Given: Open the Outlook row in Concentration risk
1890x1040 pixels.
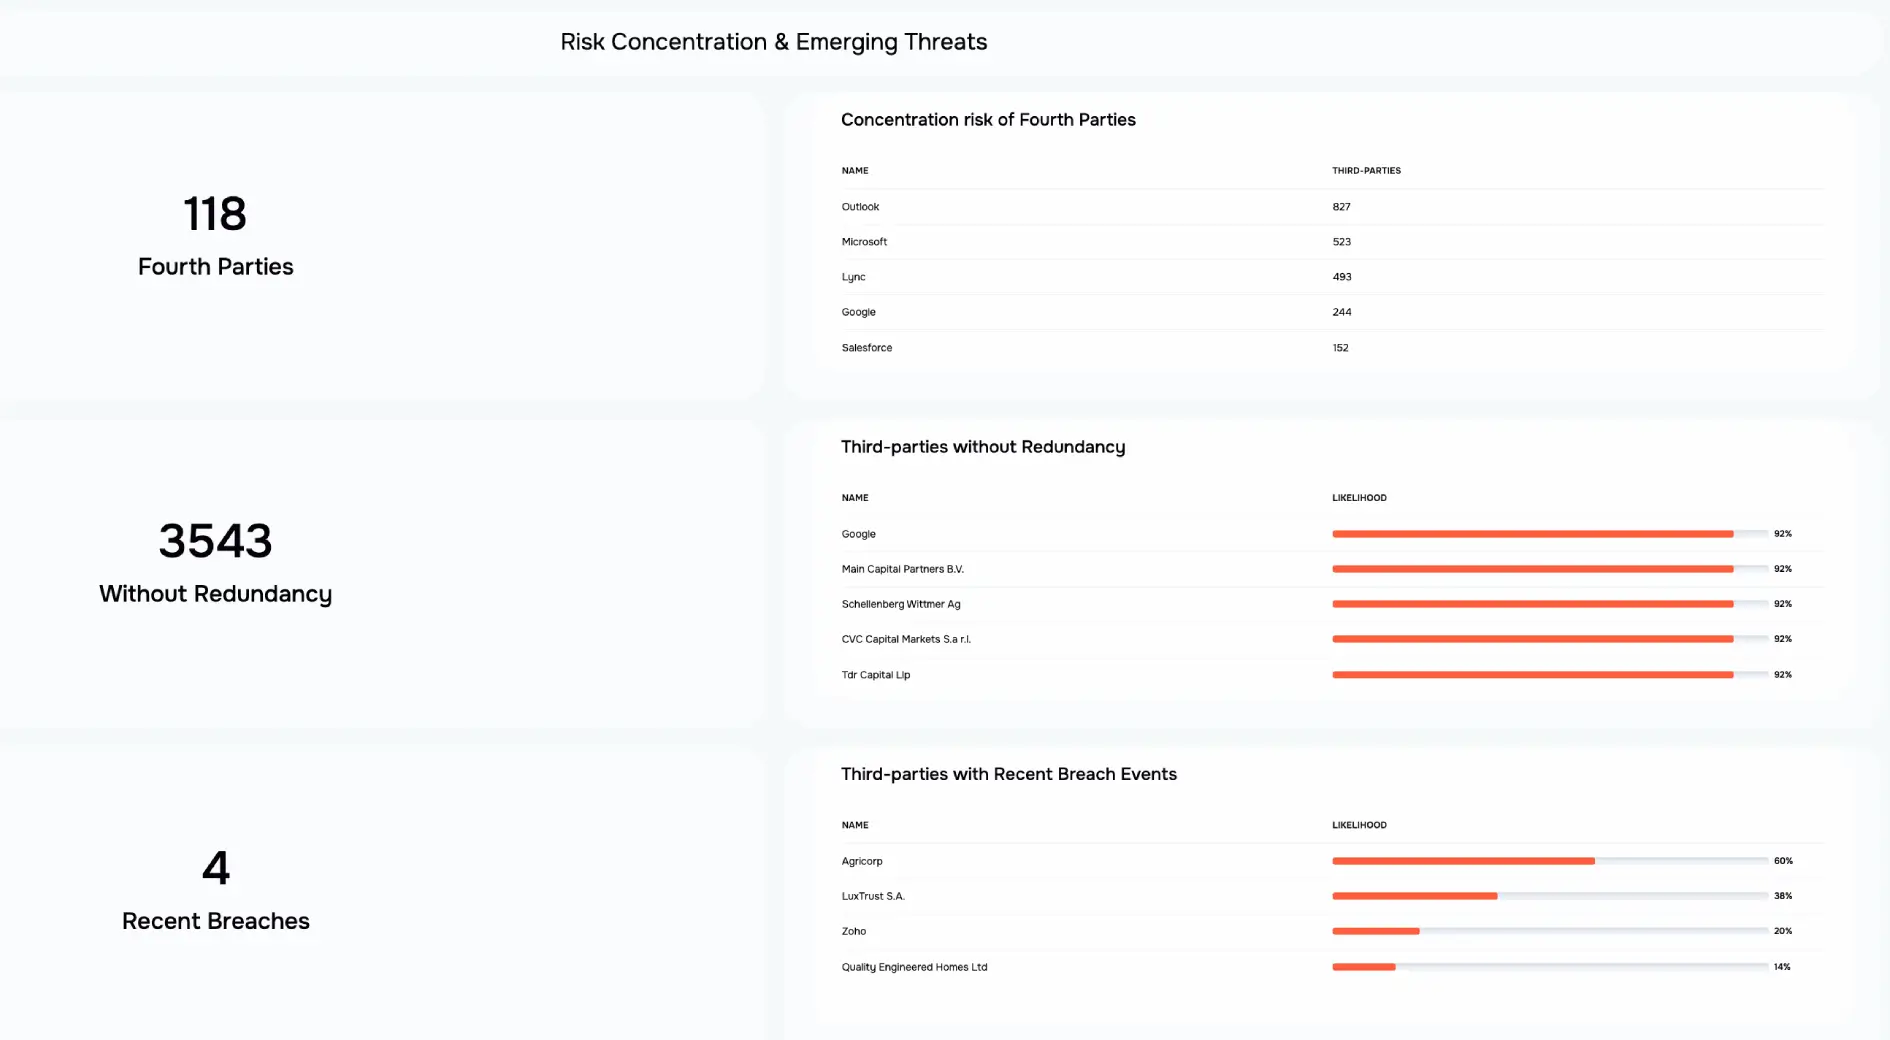Looking at the screenshot, I should click(x=860, y=207).
